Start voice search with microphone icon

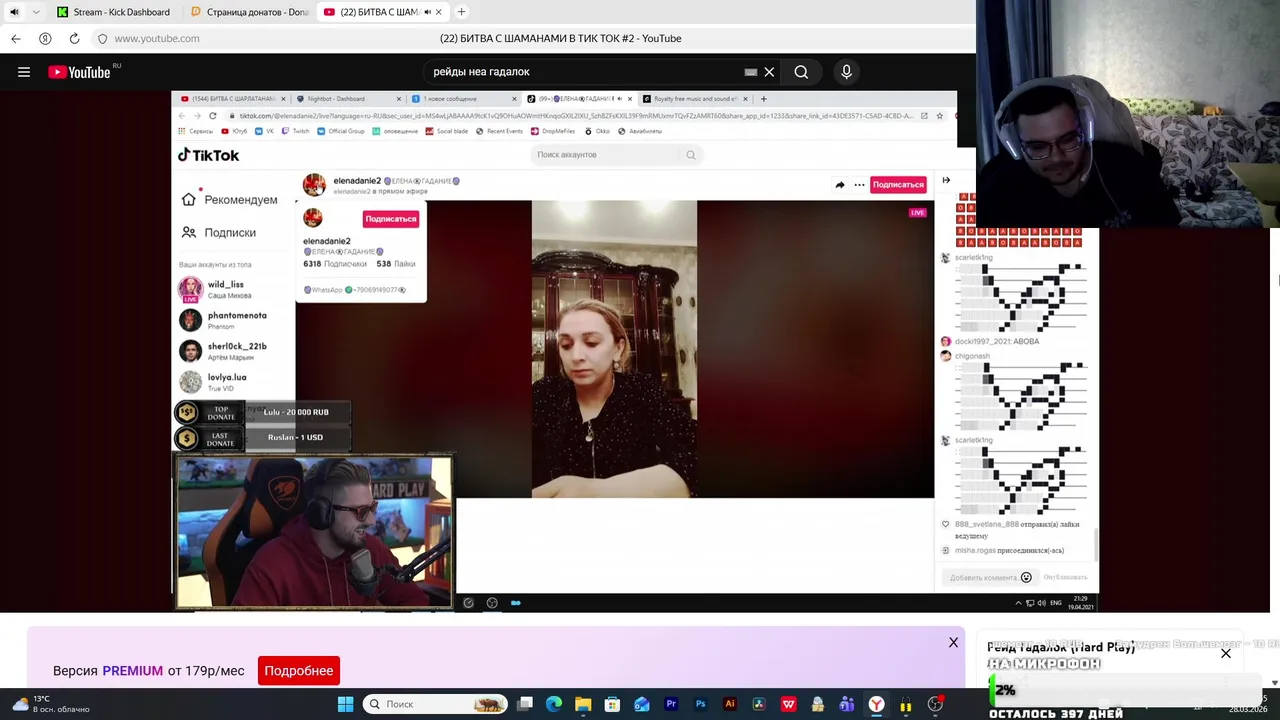pos(846,72)
